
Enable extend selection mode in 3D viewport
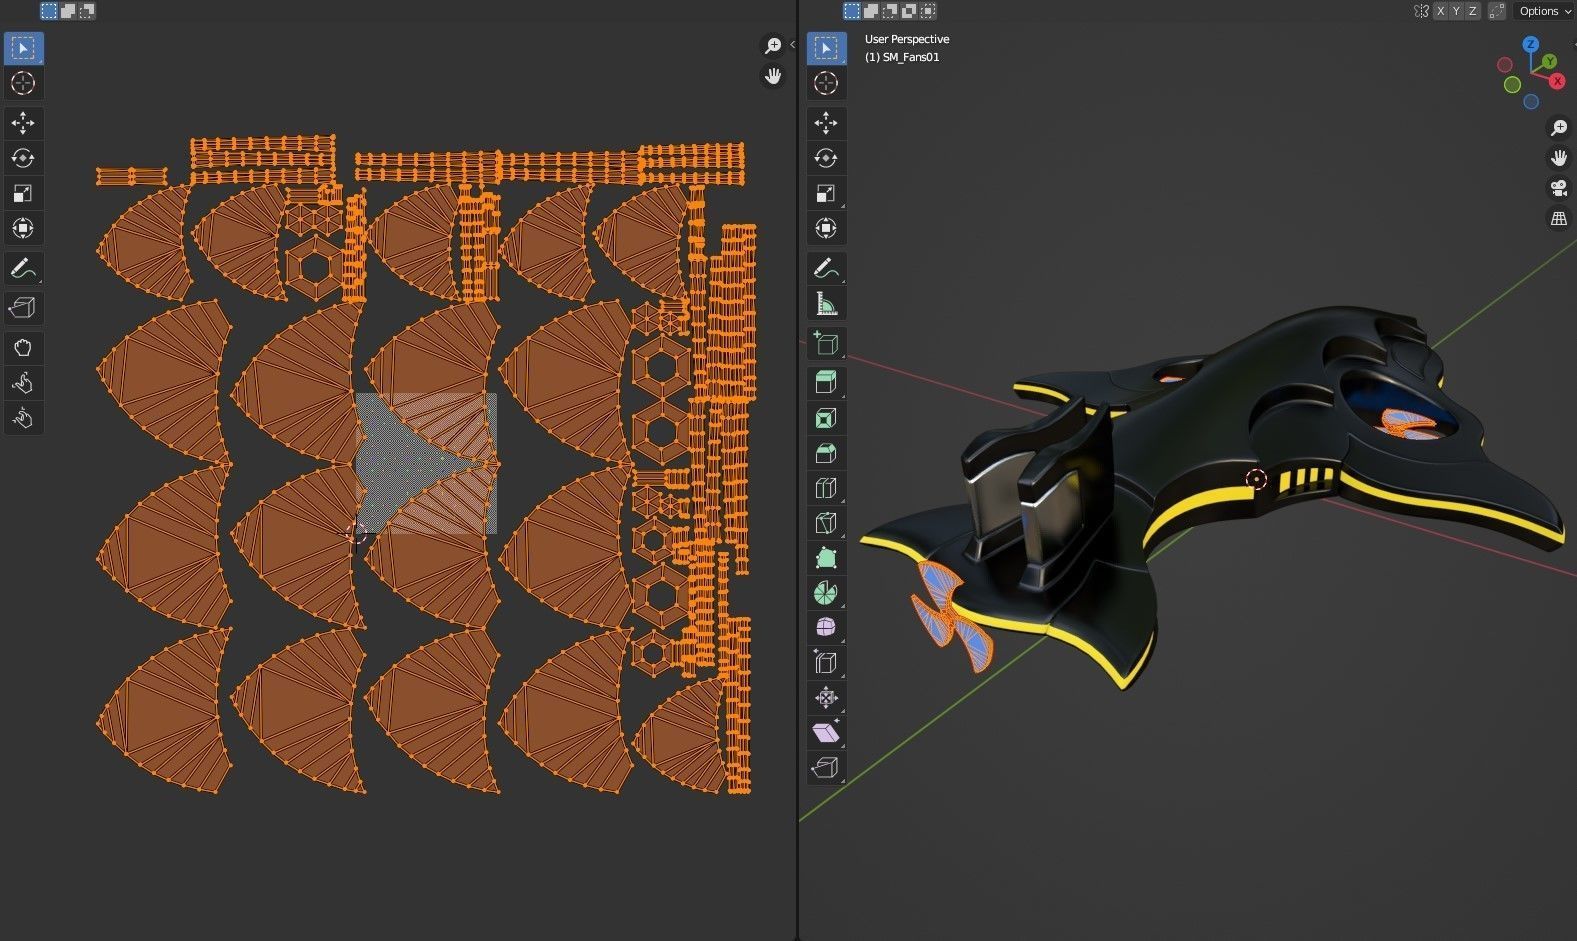[x=871, y=11]
